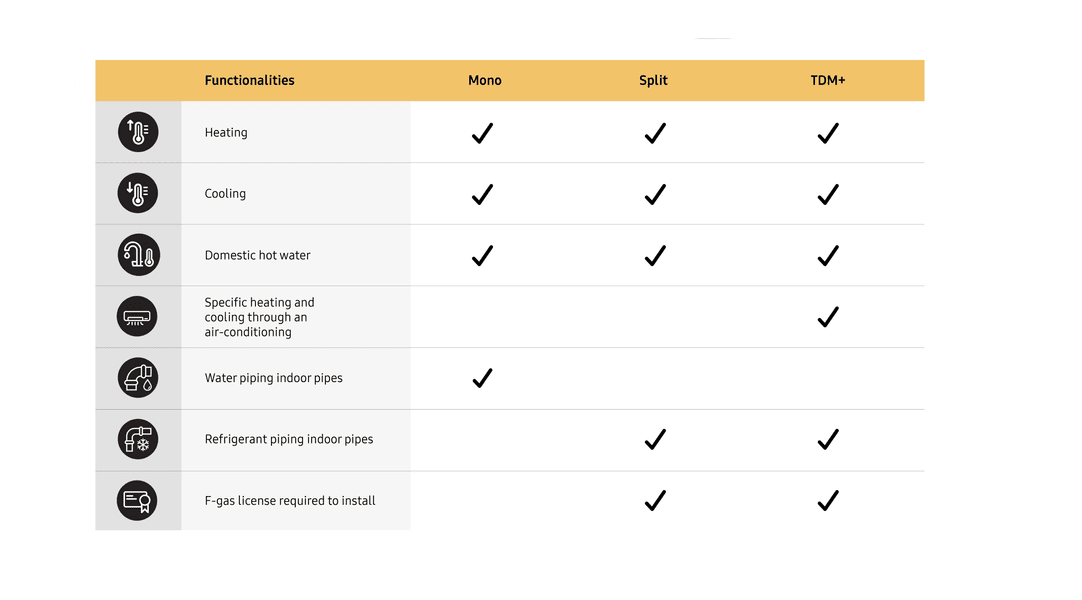The height and width of the screenshot is (600, 1082).
Task: Click the 'Refrigerant piping indoor pipes' label
Action: [289, 439]
